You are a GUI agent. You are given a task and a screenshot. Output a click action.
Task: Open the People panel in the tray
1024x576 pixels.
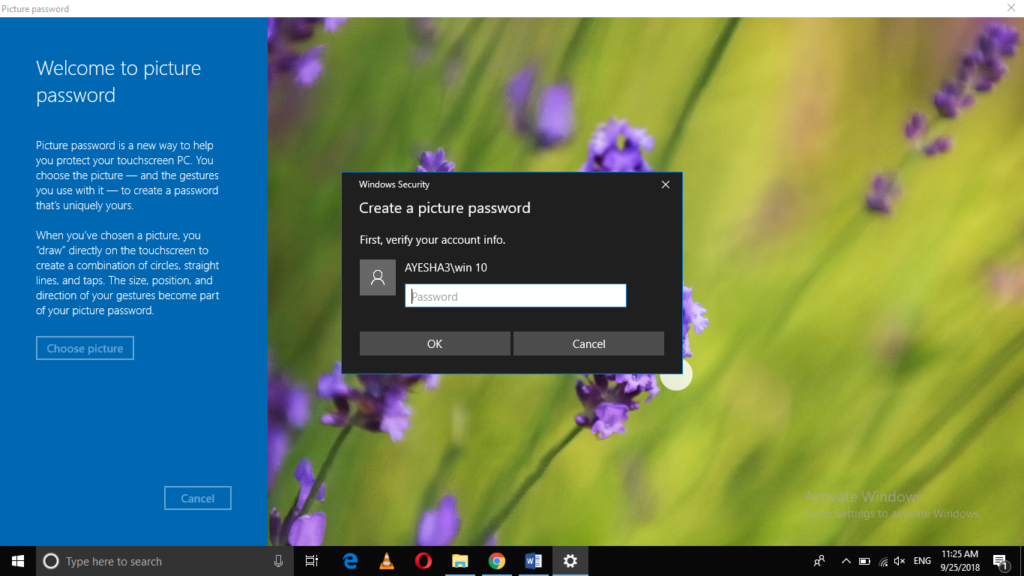pos(819,561)
